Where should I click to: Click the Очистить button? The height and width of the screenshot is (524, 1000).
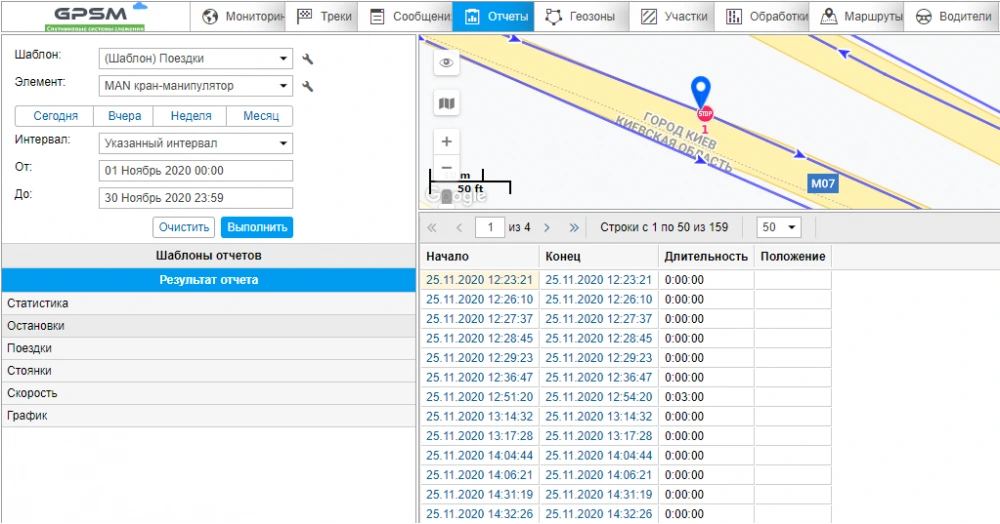coord(184,227)
